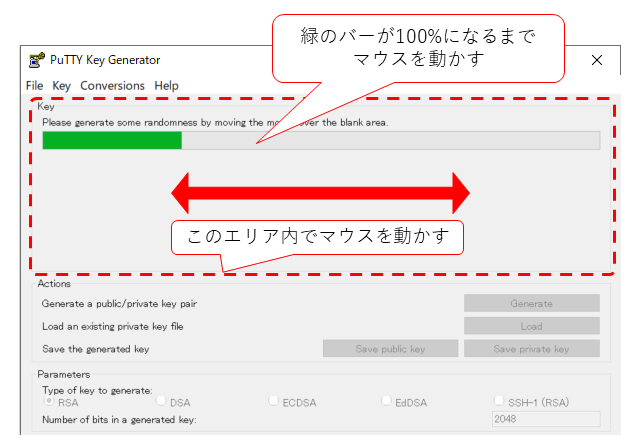640x444 pixels.
Task: Click the Save private key button
Action: 531,349
